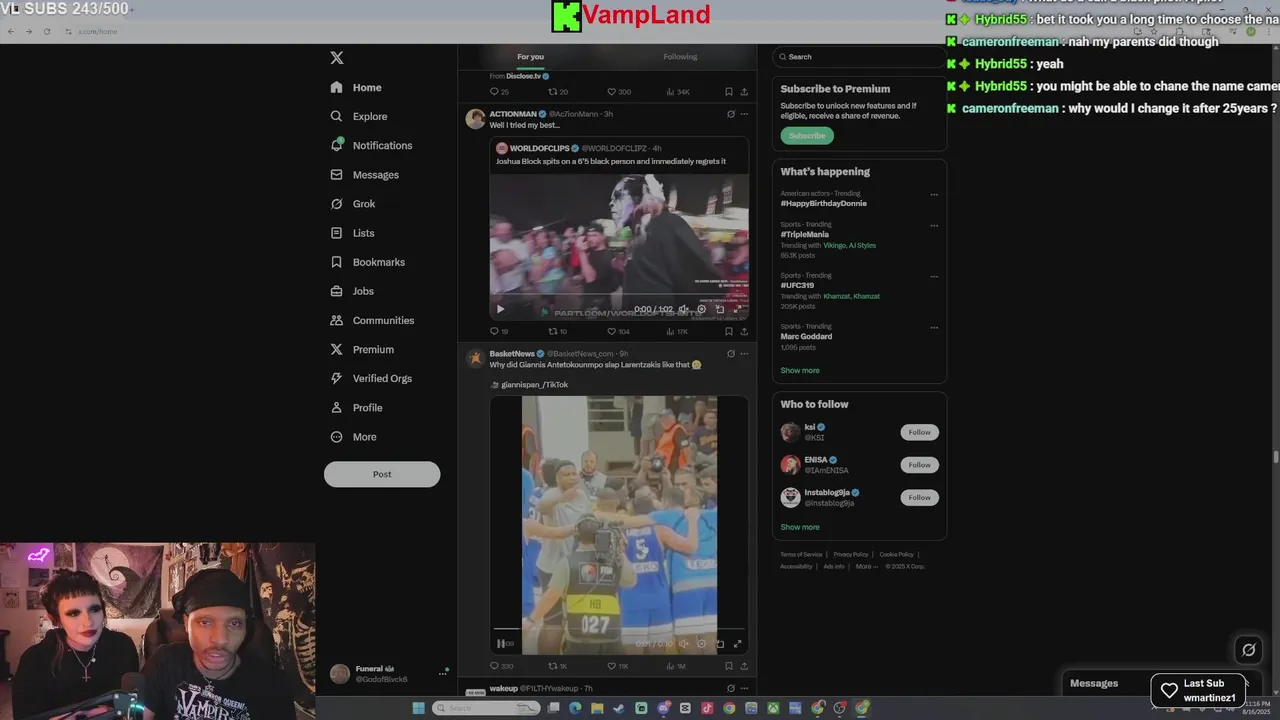Screen dimensions: 1280x720
Task: Open the Terms of Service link
Action: [801, 554]
